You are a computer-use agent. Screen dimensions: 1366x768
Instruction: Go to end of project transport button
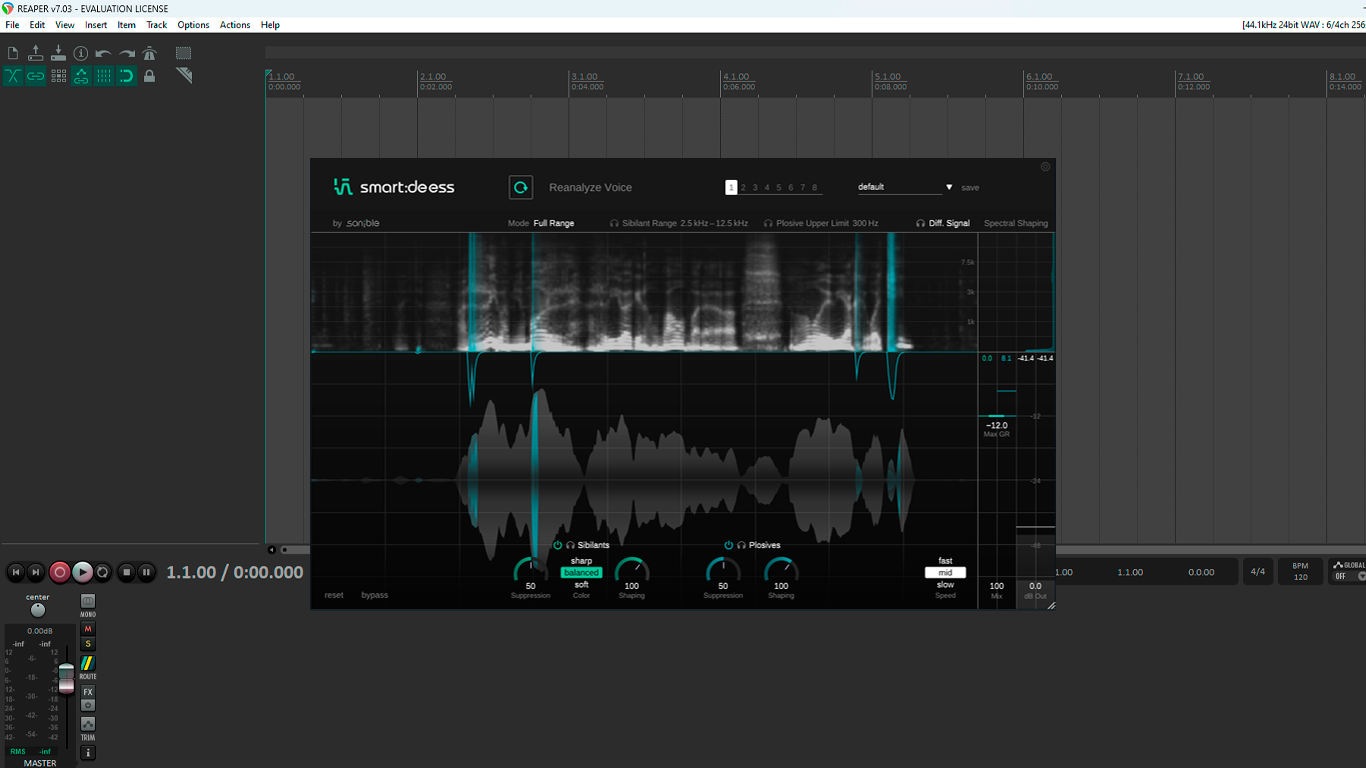[36, 572]
